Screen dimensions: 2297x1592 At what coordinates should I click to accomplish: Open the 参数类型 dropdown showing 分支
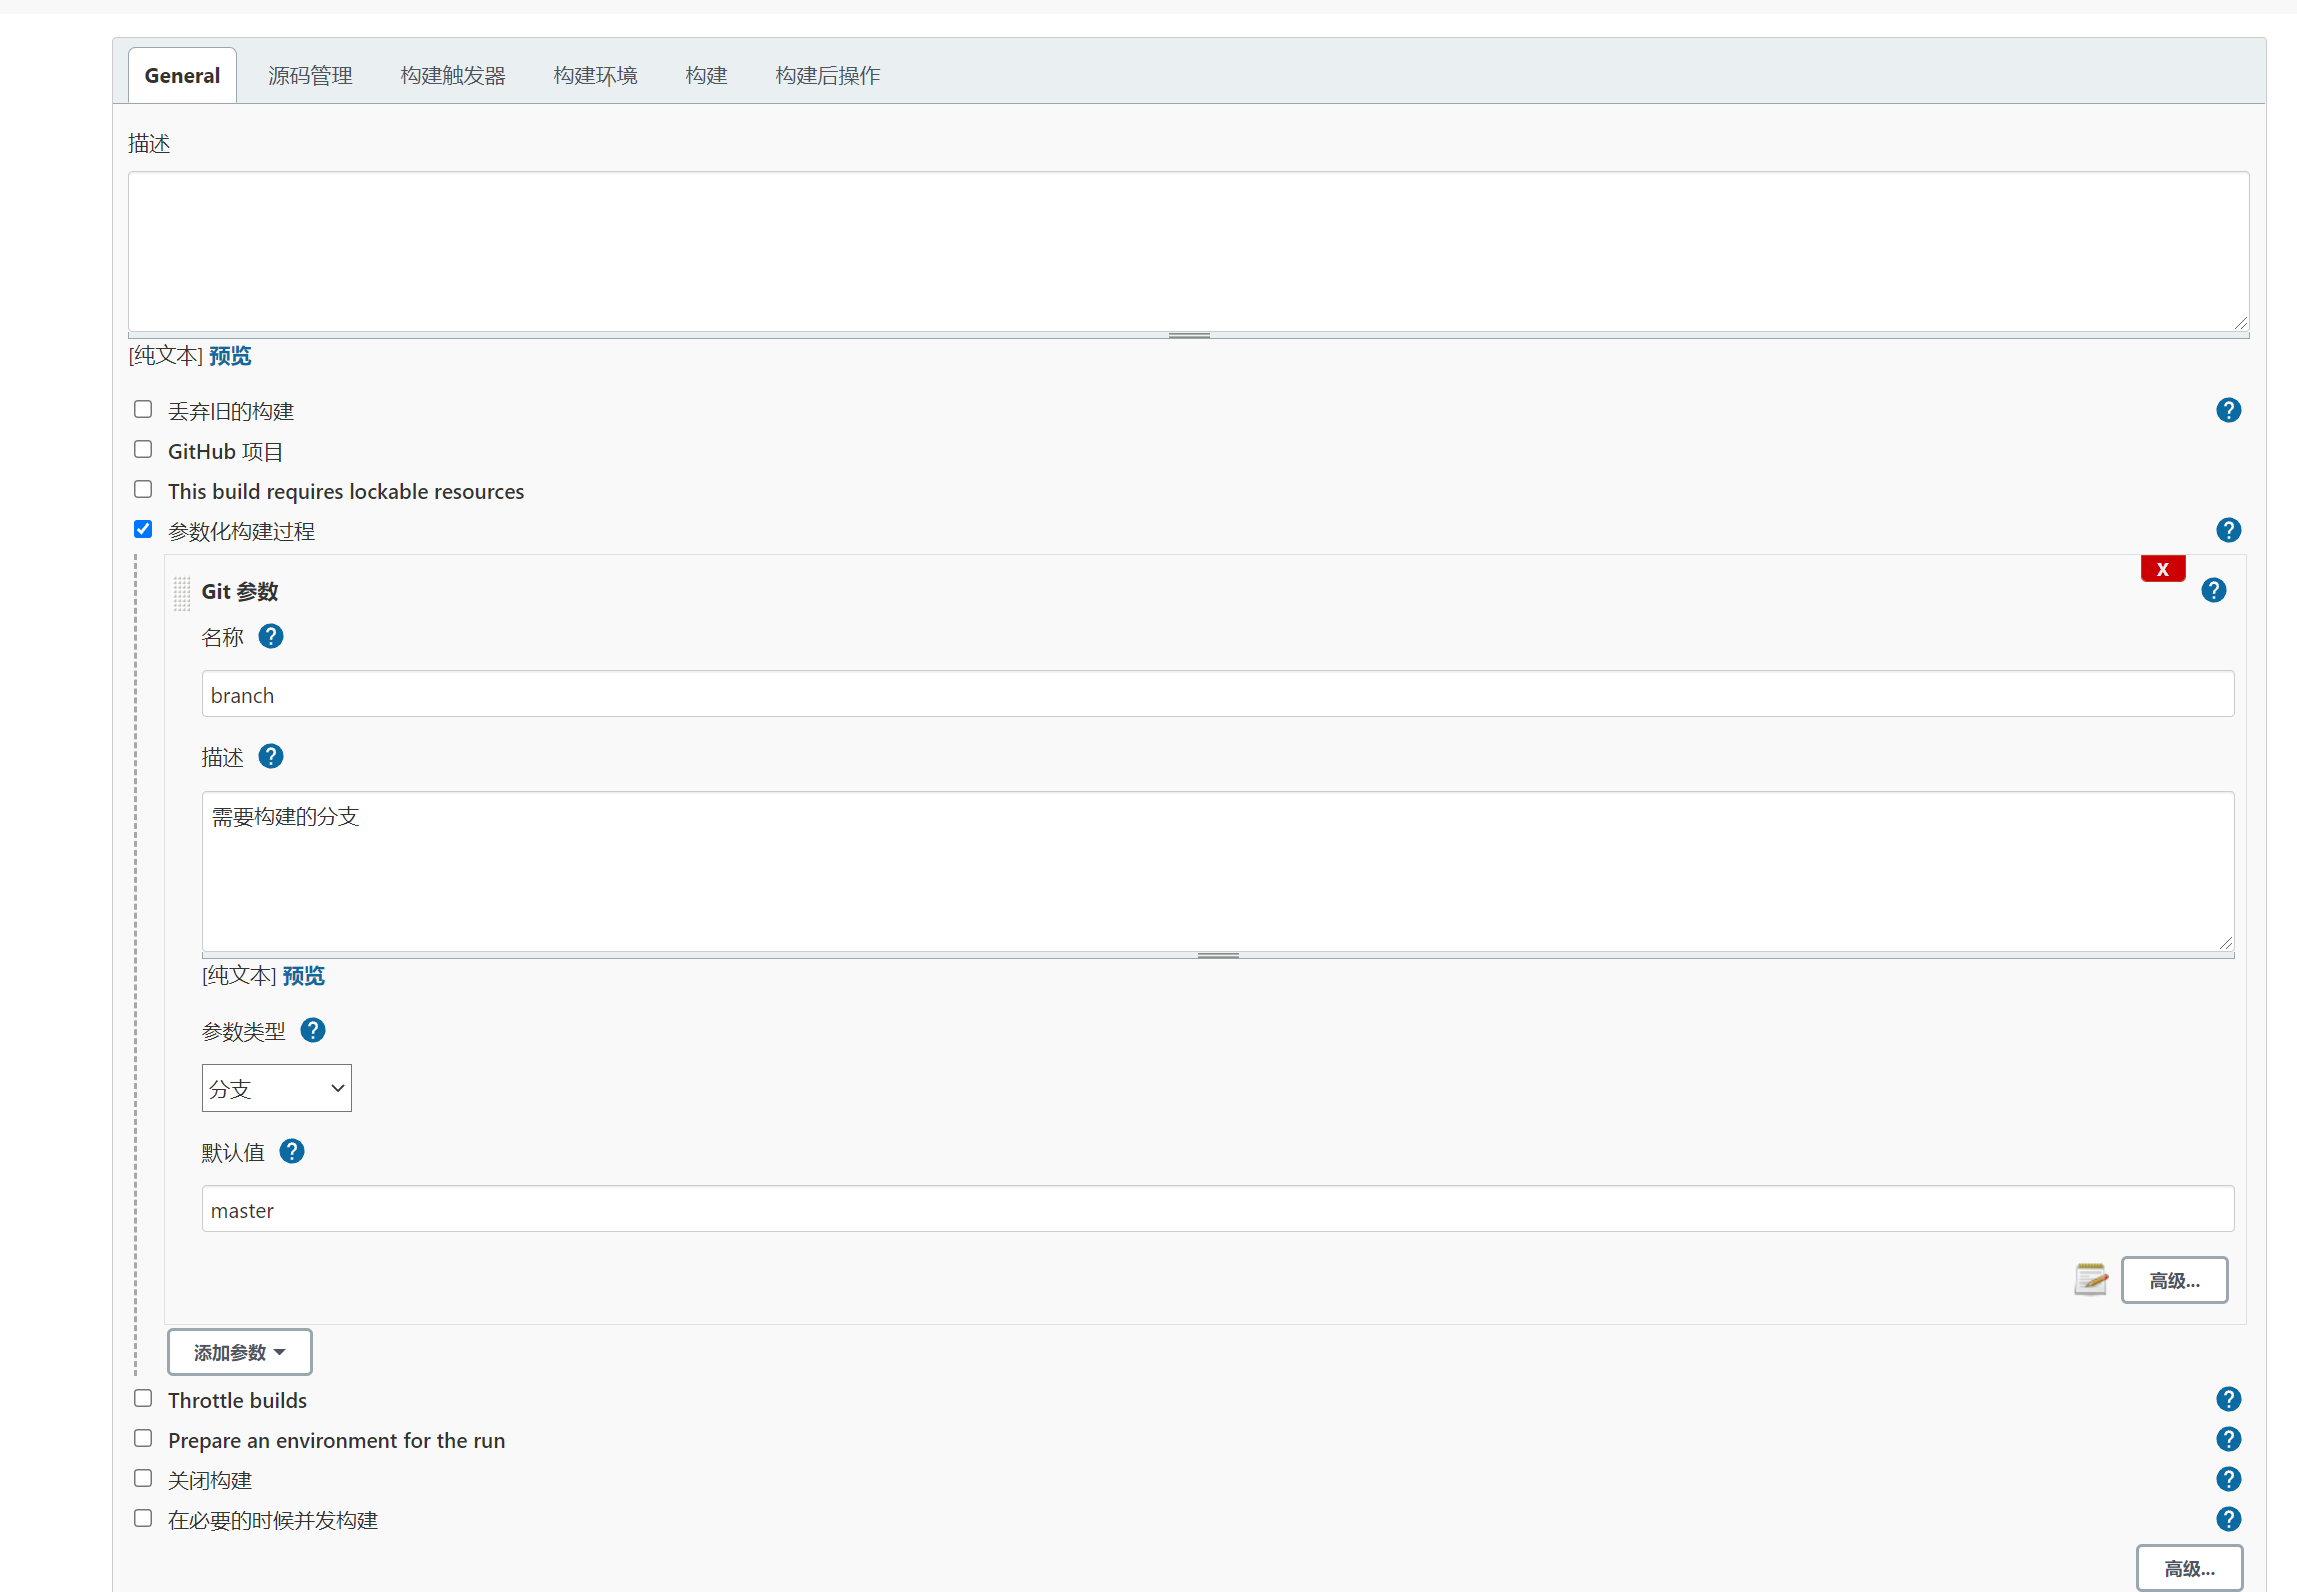pyautogui.click(x=276, y=1088)
